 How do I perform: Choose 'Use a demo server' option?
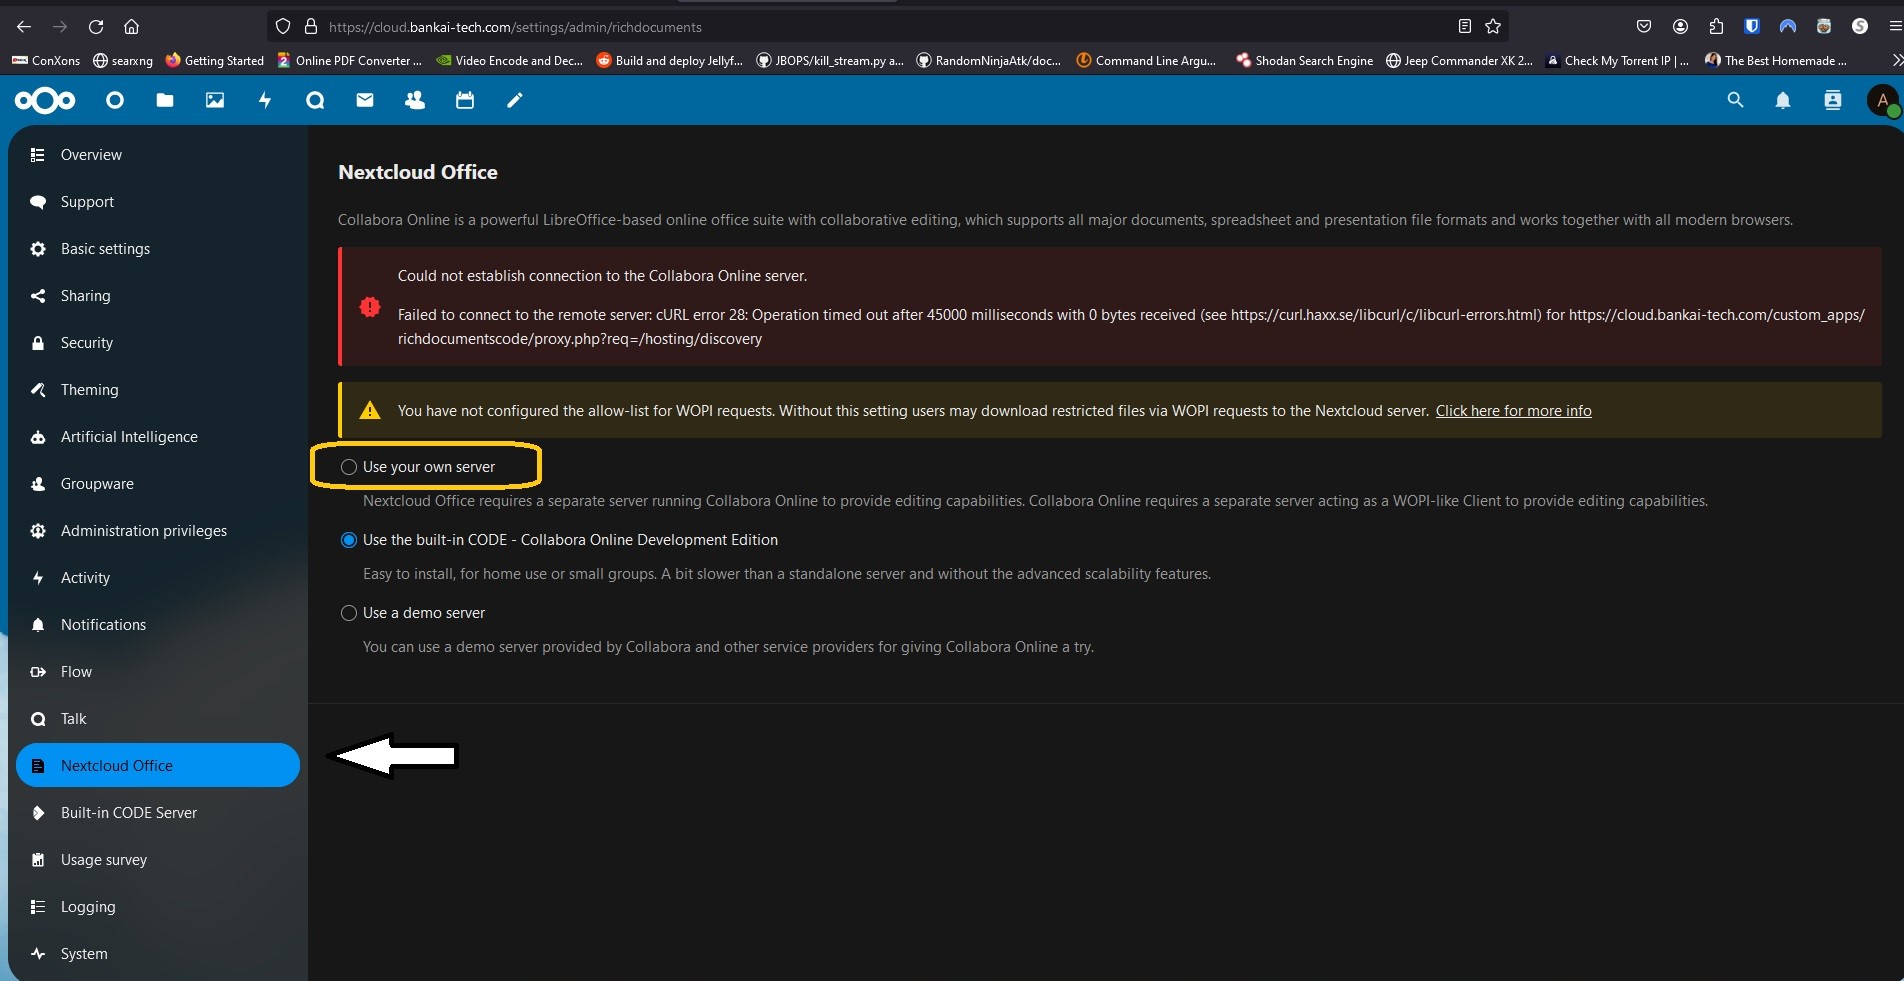[349, 613]
